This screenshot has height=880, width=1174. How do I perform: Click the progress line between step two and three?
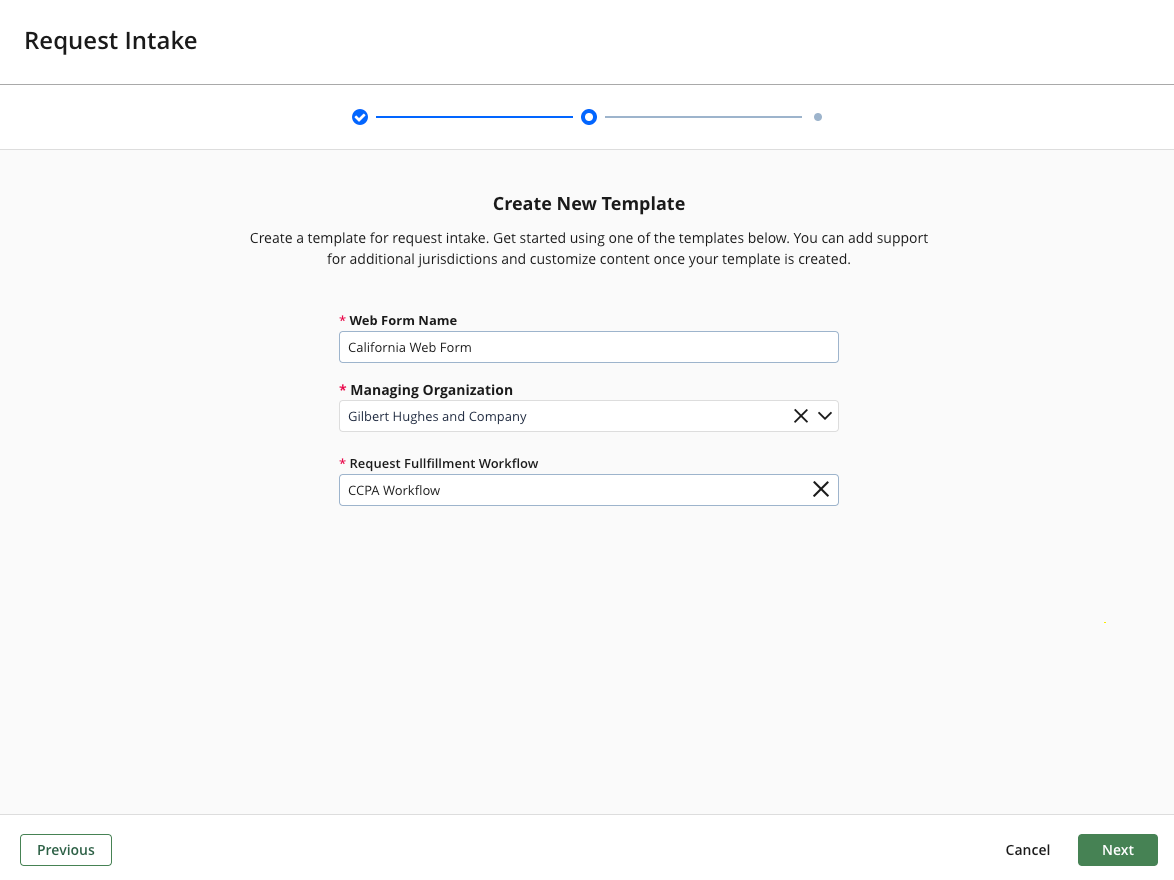coord(703,117)
